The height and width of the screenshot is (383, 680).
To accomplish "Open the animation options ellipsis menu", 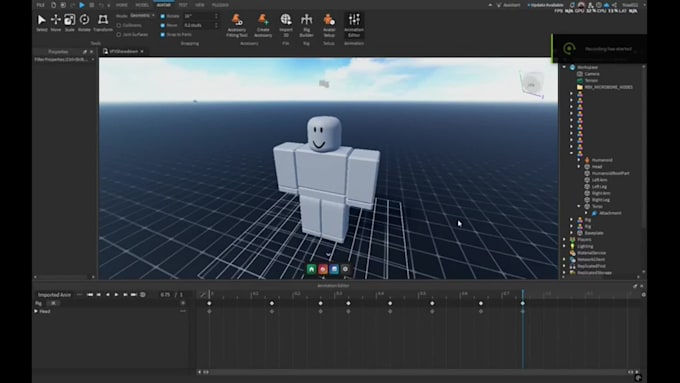I will (x=79, y=295).
